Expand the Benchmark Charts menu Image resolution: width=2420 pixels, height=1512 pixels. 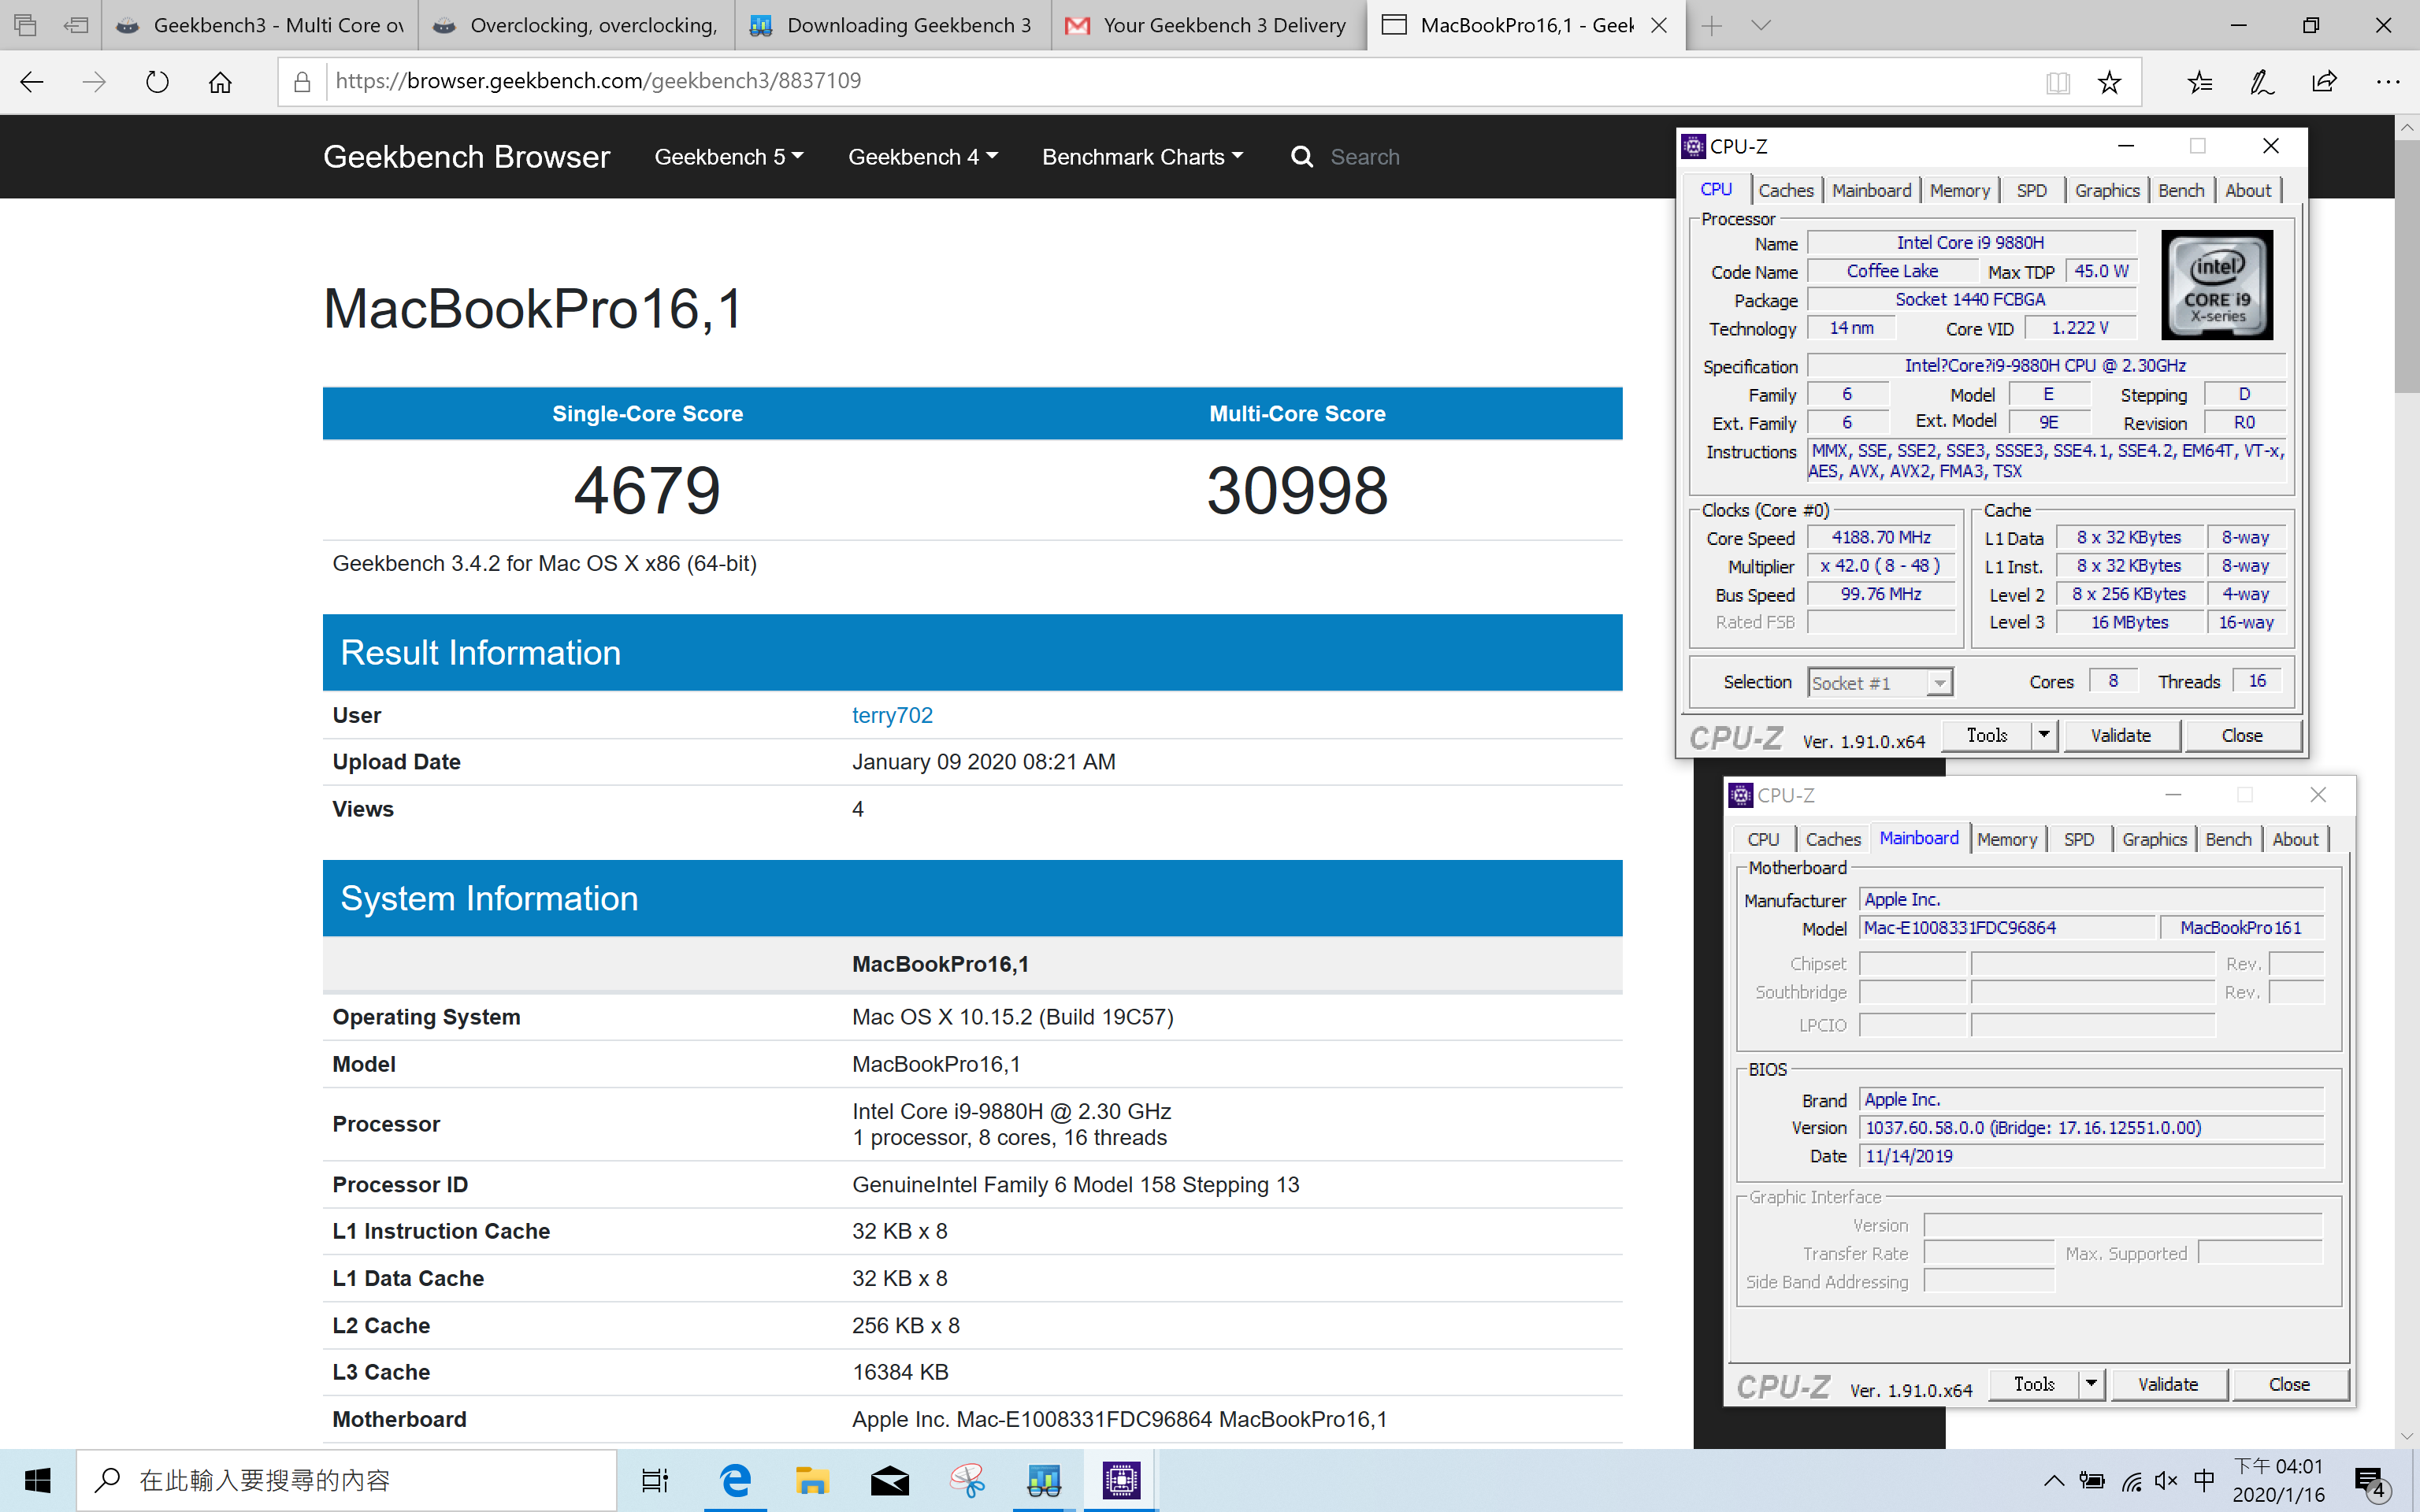pos(1143,157)
